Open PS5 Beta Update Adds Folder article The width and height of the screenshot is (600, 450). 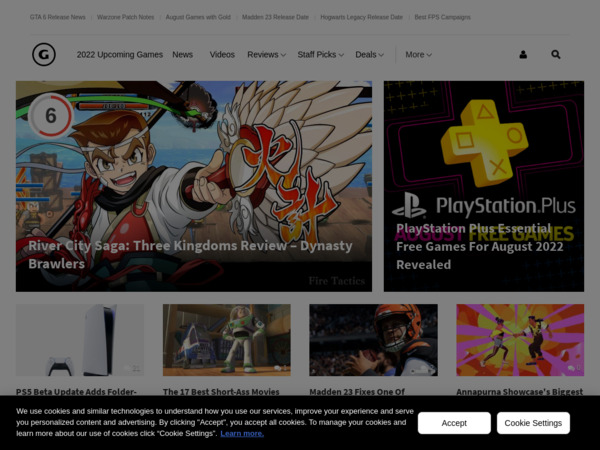click(76, 391)
